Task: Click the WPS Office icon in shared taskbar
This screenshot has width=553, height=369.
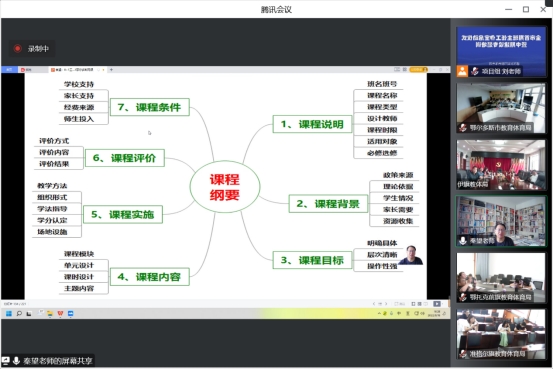Action: coord(60,314)
